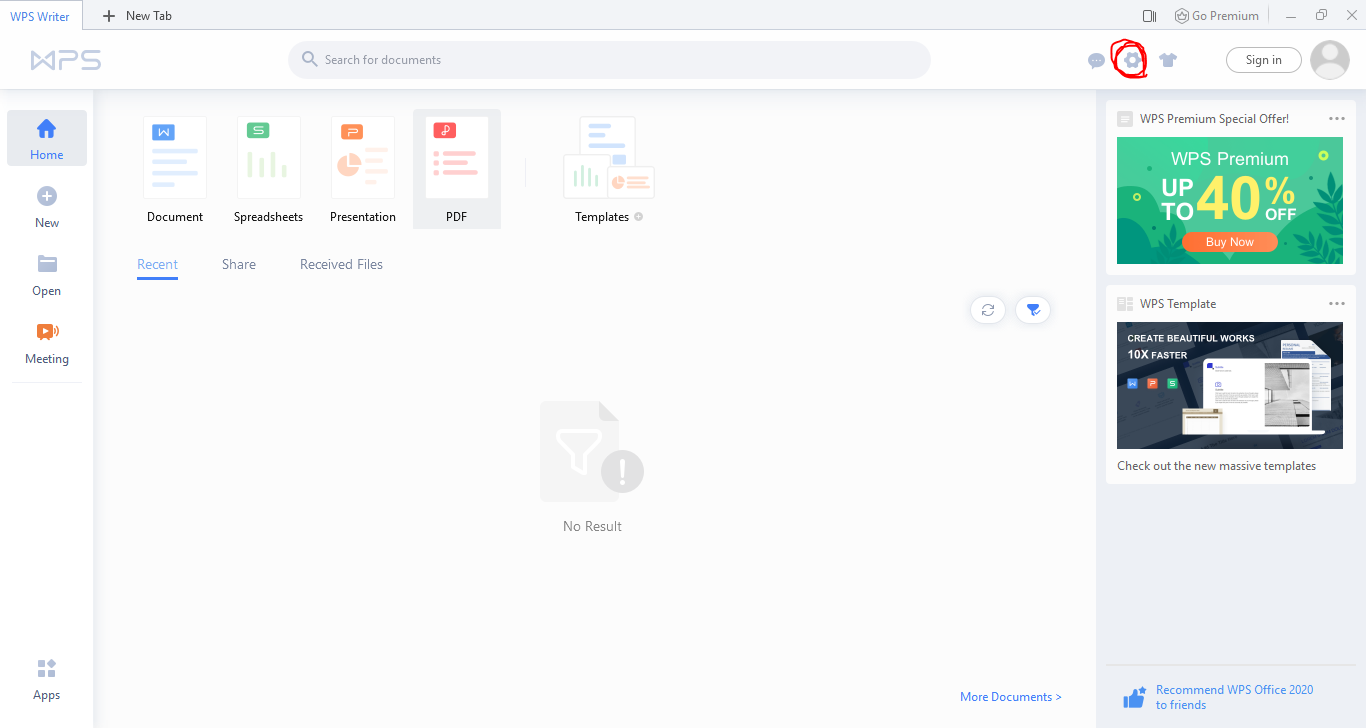
Task: Open the More Documents link
Action: pos(1011,697)
